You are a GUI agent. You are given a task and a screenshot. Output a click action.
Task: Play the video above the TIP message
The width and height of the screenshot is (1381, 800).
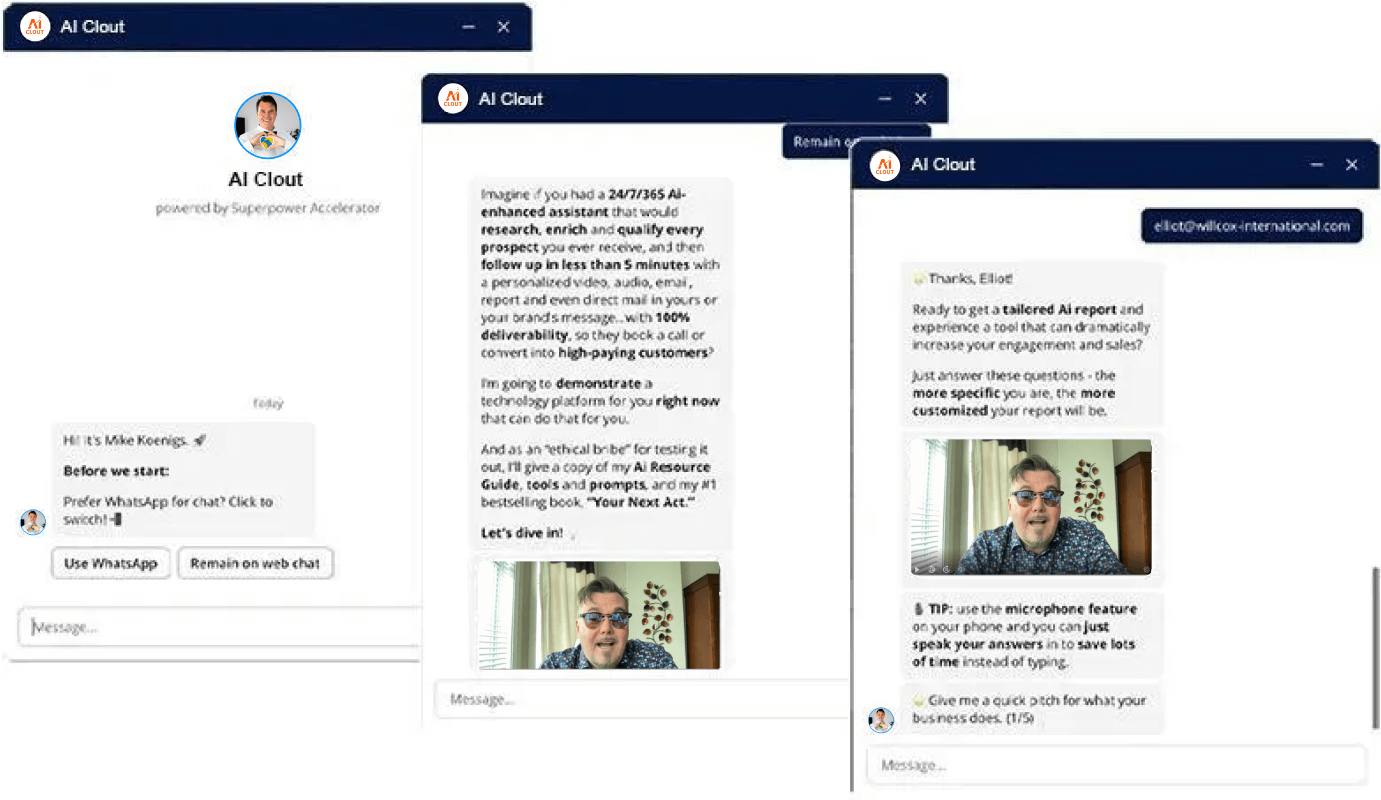click(x=918, y=569)
